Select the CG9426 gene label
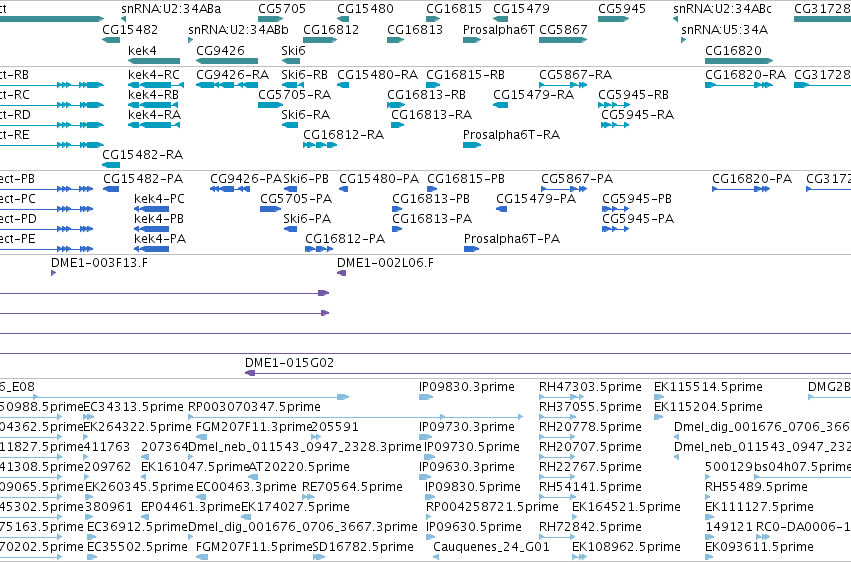Viewport: 851px width, 562px height. pyautogui.click(x=220, y=50)
